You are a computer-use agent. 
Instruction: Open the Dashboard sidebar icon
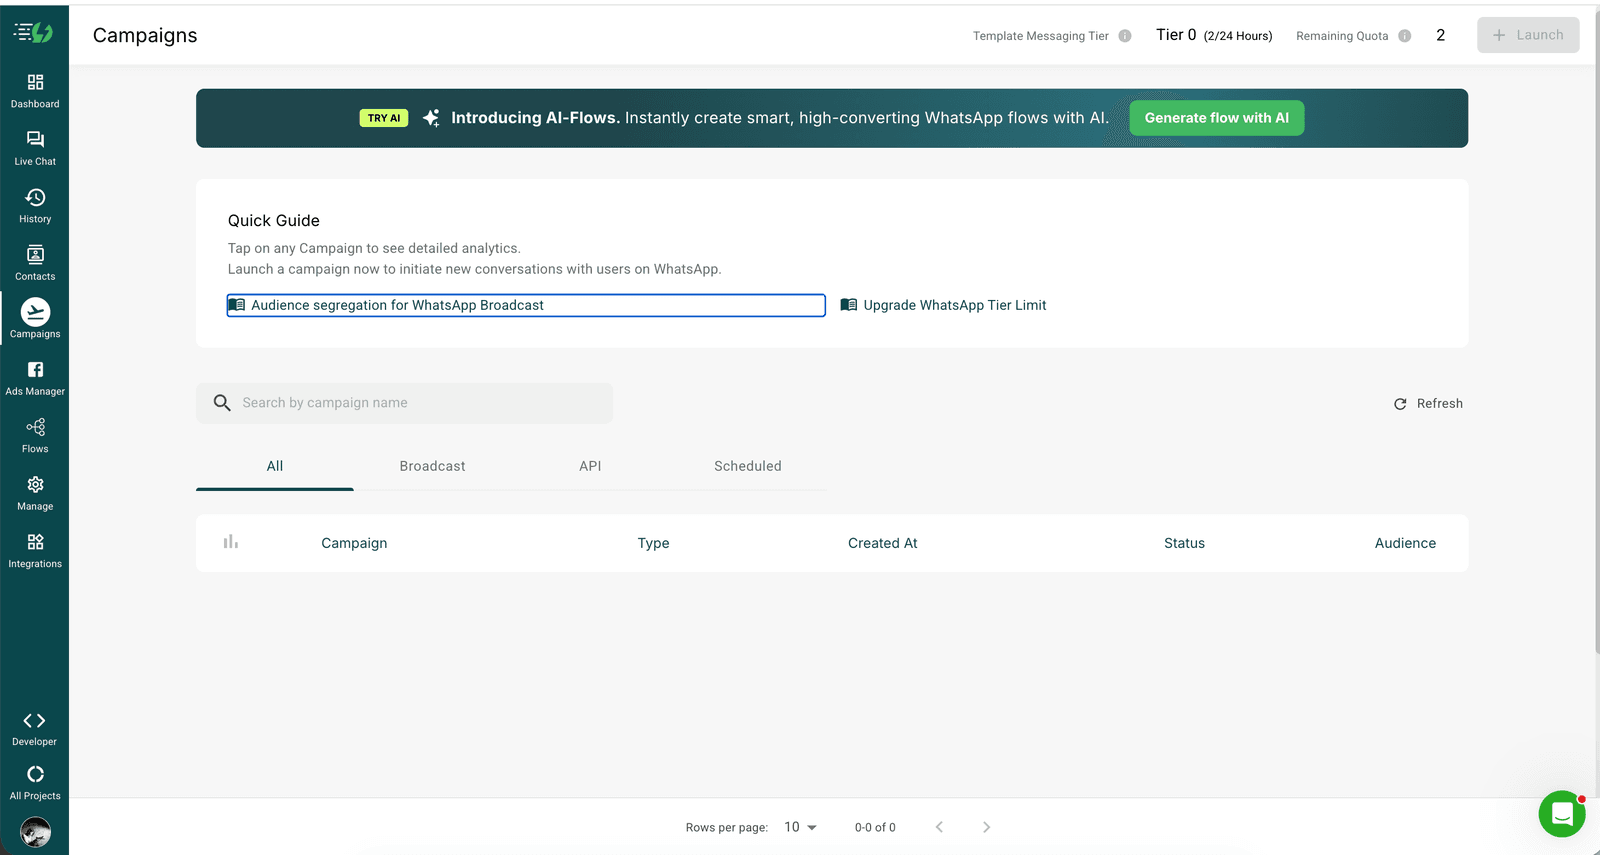35,82
